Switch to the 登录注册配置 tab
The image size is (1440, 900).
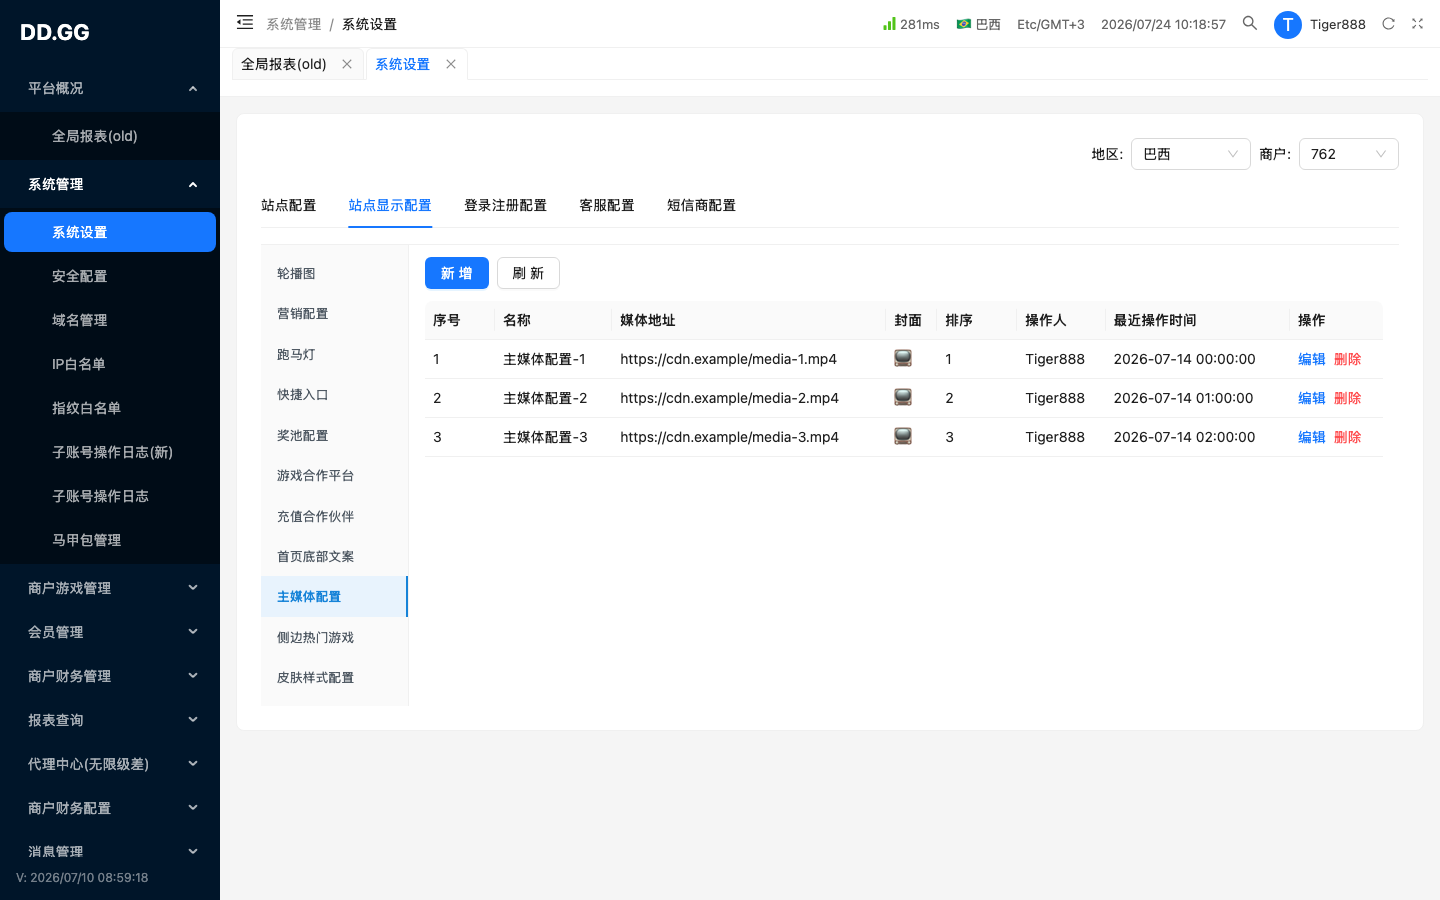click(x=505, y=205)
